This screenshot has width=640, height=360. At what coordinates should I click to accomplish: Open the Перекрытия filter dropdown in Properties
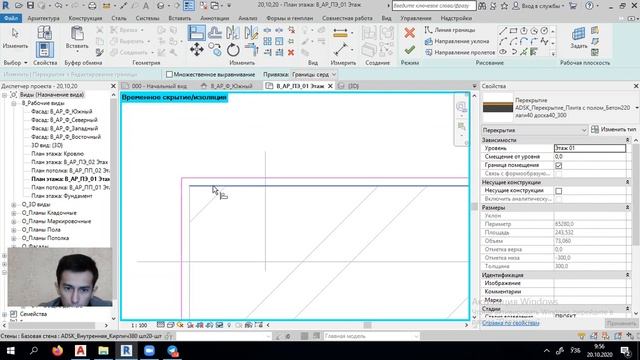point(534,130)
